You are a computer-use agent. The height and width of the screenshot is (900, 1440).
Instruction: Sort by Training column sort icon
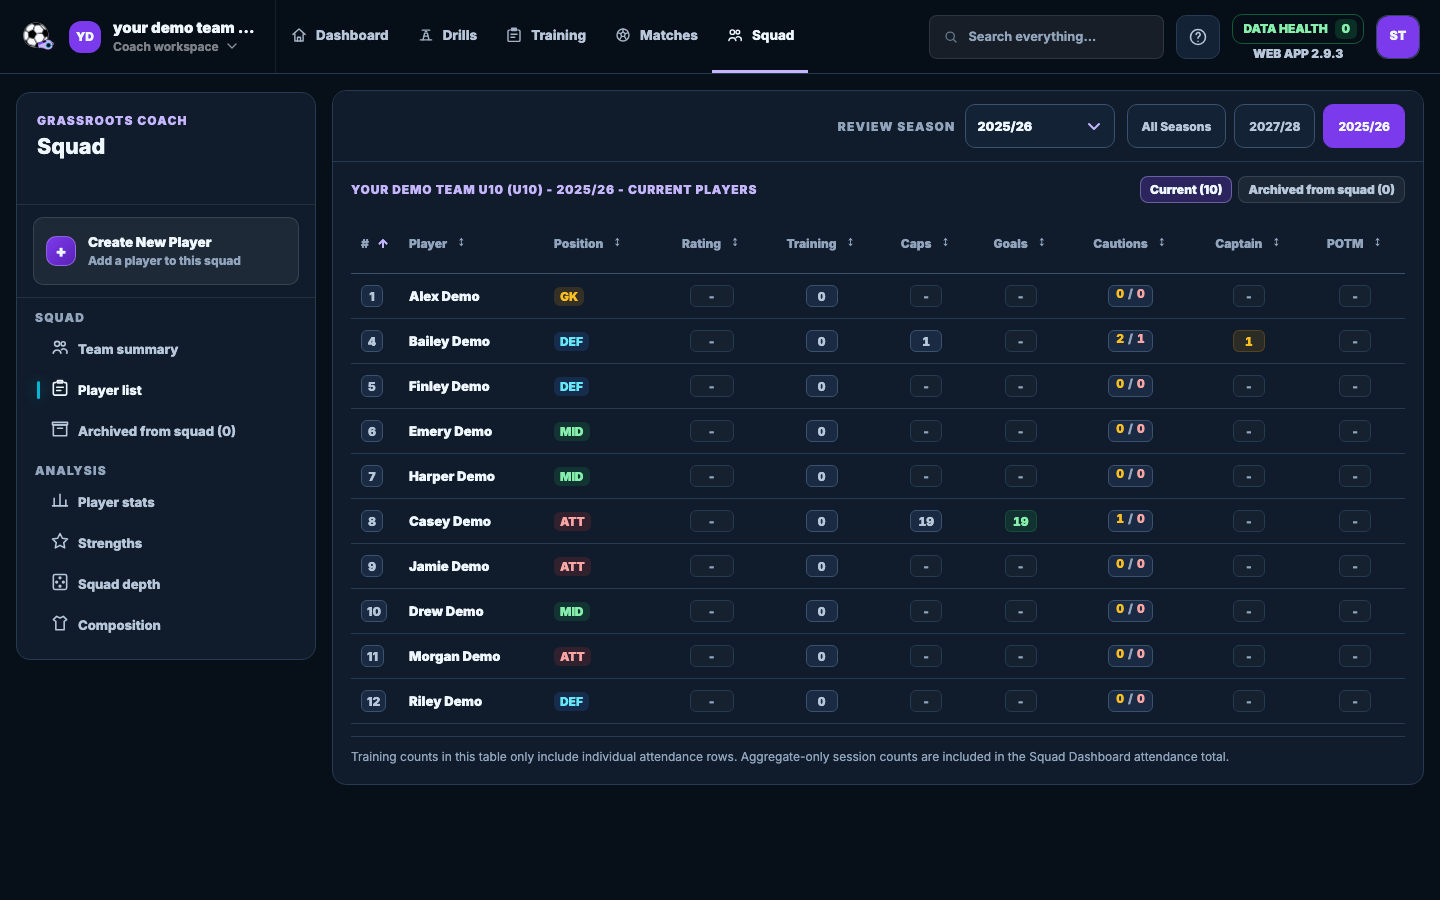click(x=850, y=243)
